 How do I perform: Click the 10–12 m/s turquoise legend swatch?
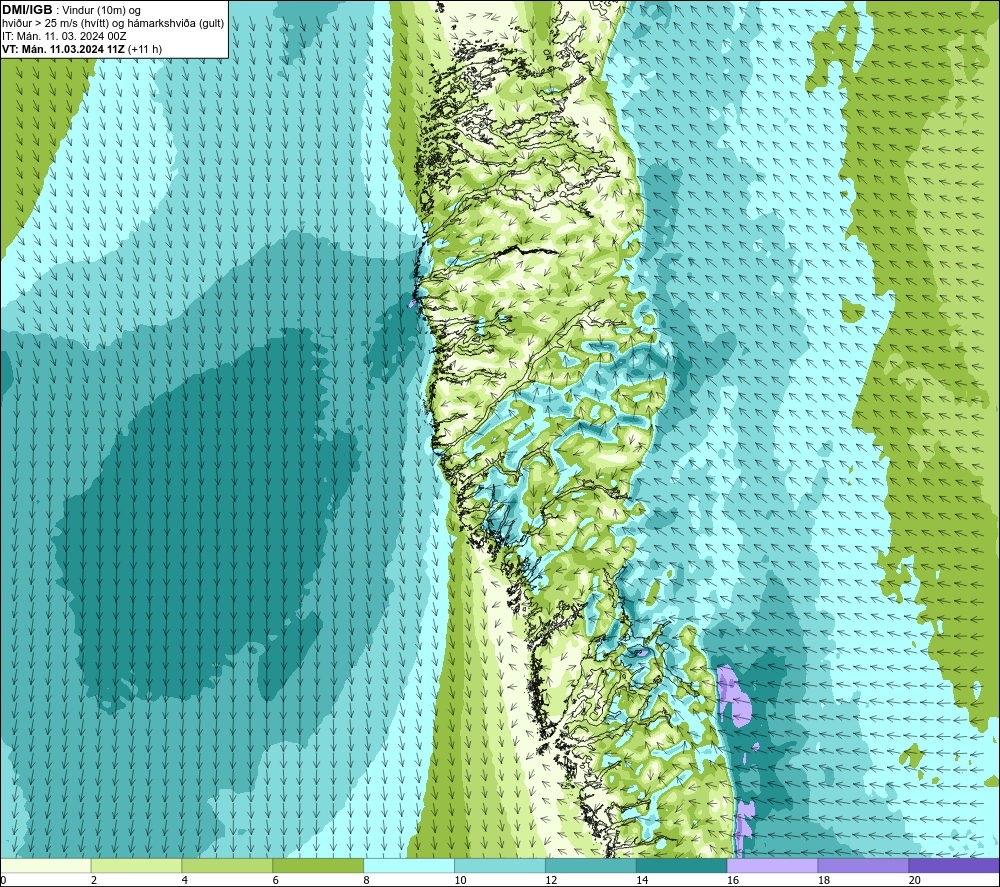click(500, 865)
